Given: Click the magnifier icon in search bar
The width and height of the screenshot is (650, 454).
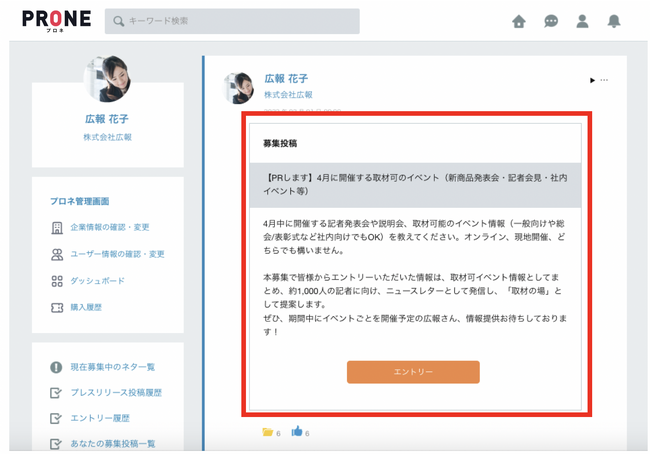Looking at the screenshot, I should point(120,21).
